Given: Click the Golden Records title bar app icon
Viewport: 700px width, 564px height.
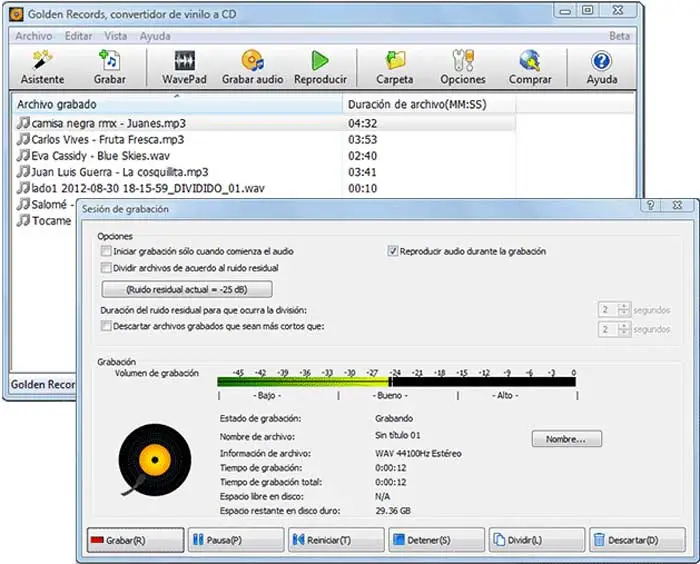Looking at the screenshot, I should point(17,14).
